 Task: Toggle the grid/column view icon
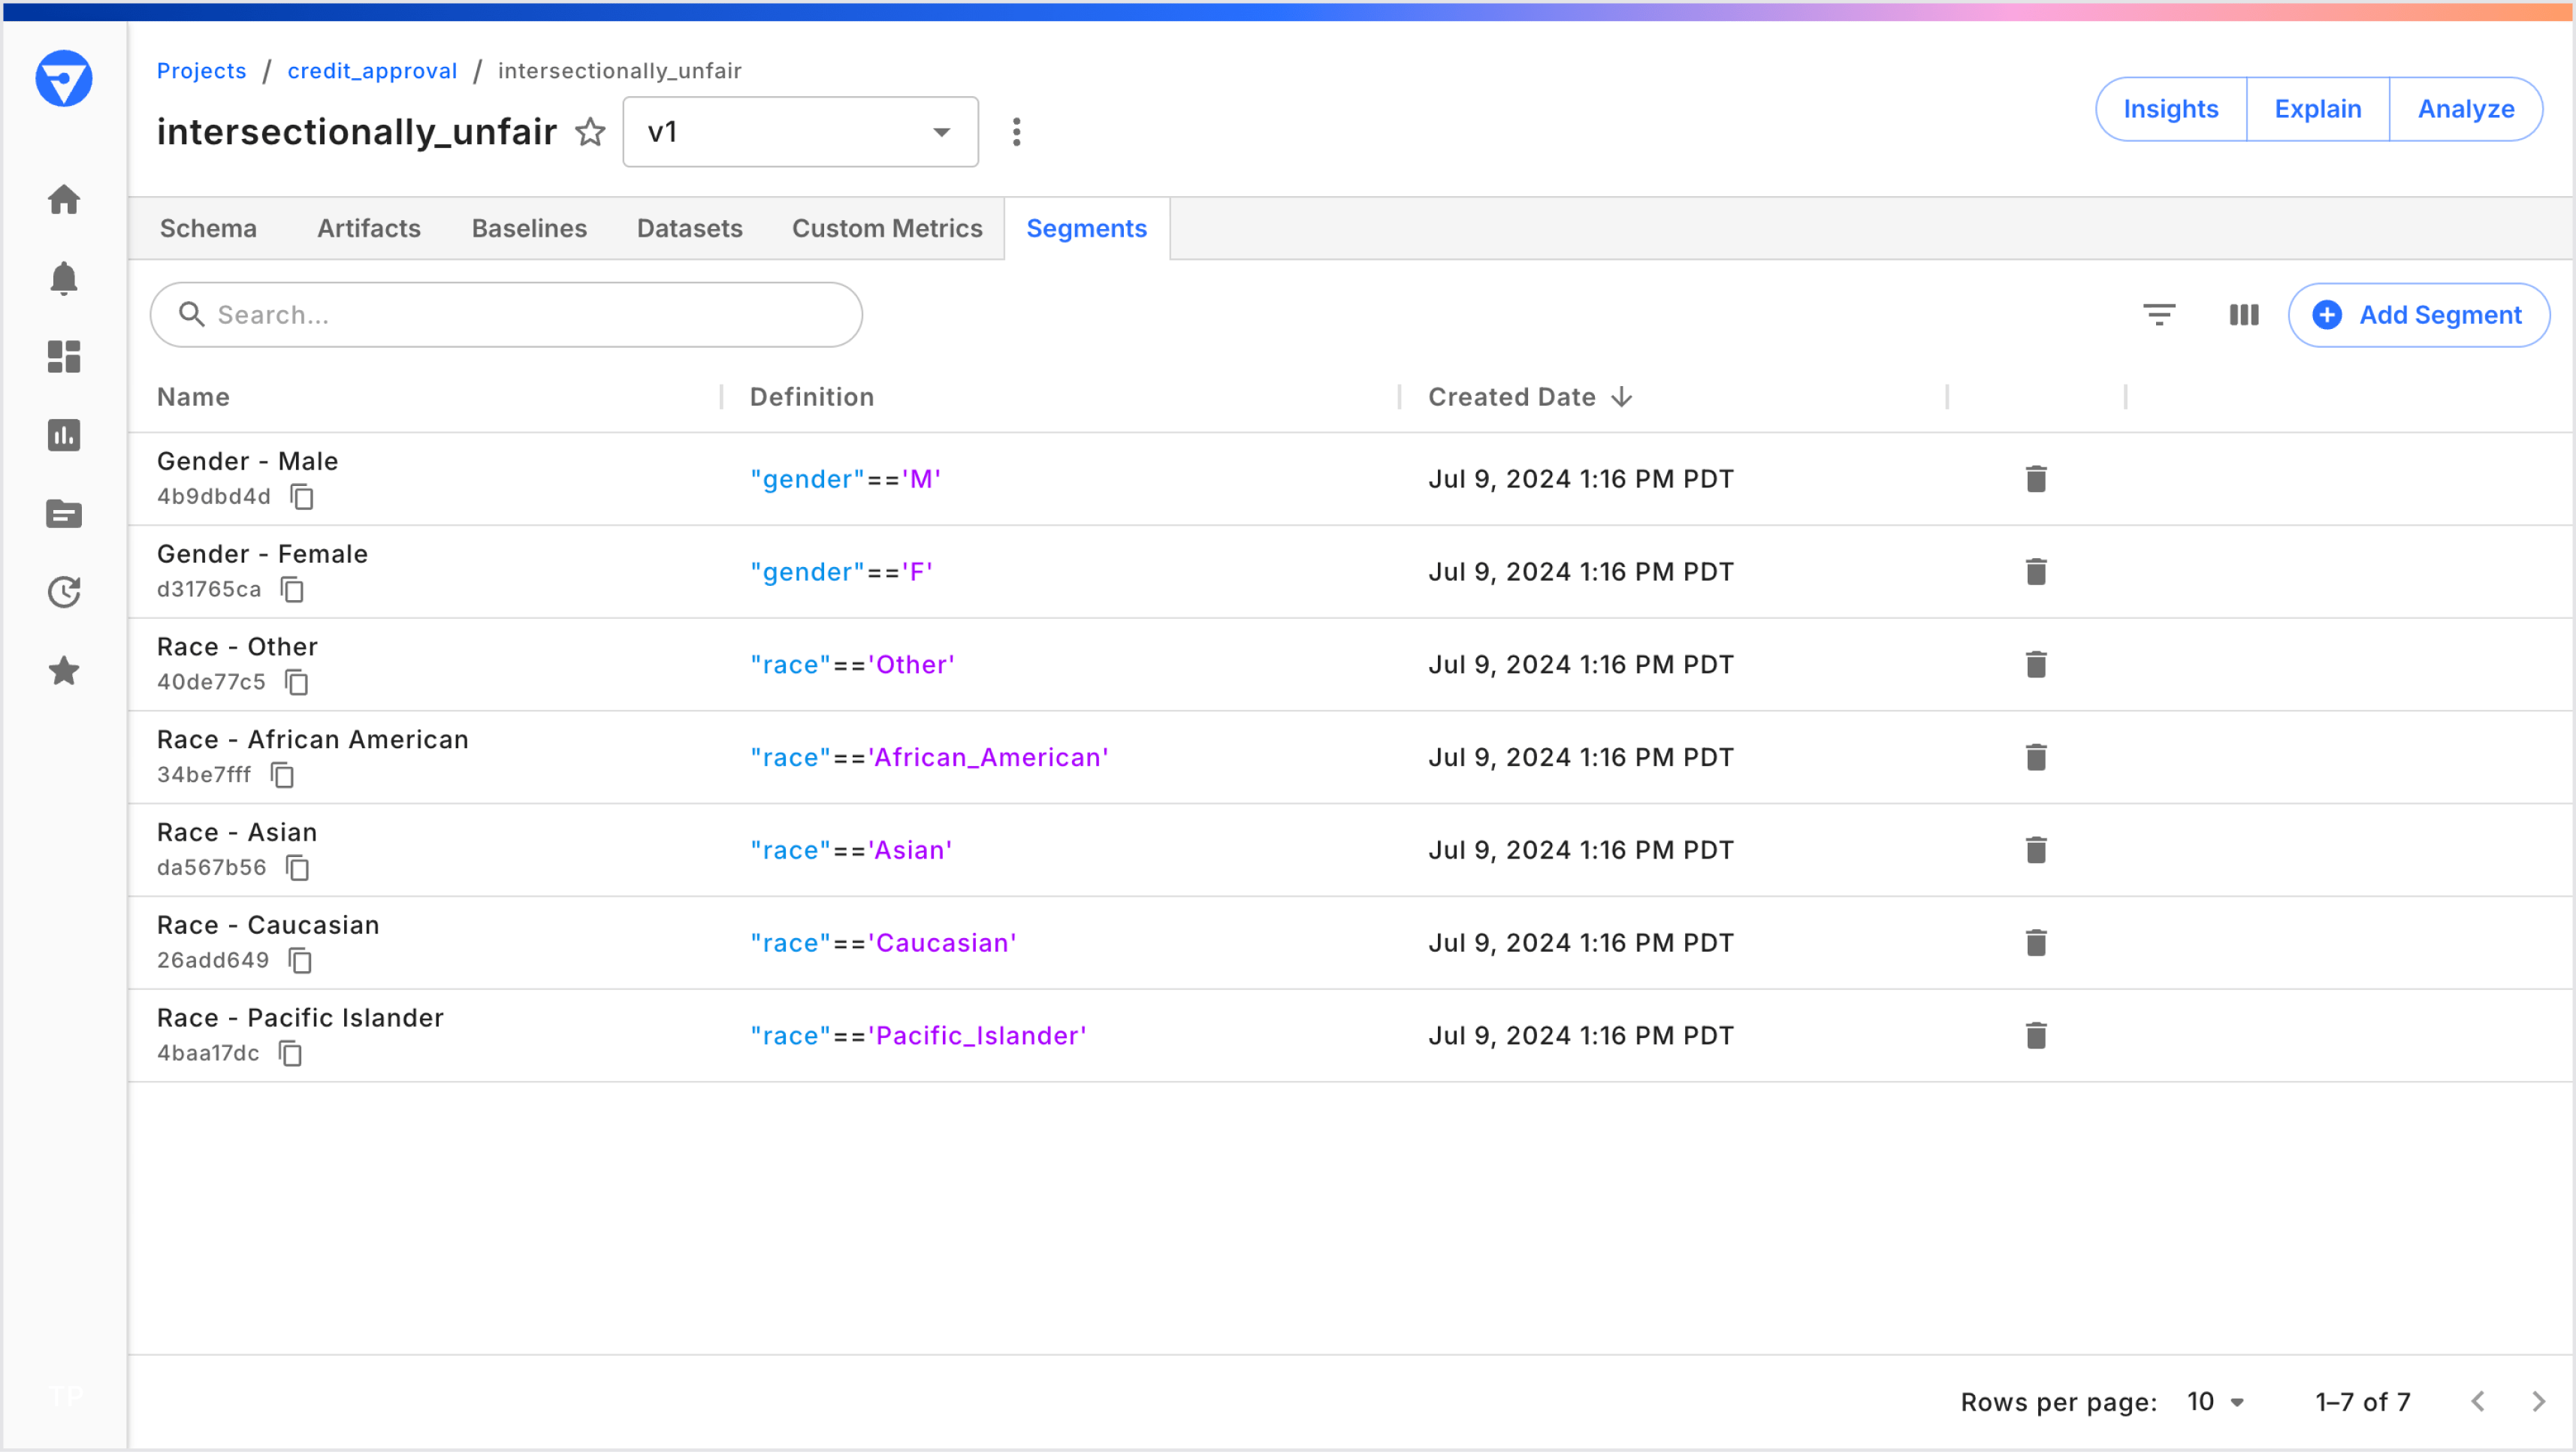point(2242,315)
